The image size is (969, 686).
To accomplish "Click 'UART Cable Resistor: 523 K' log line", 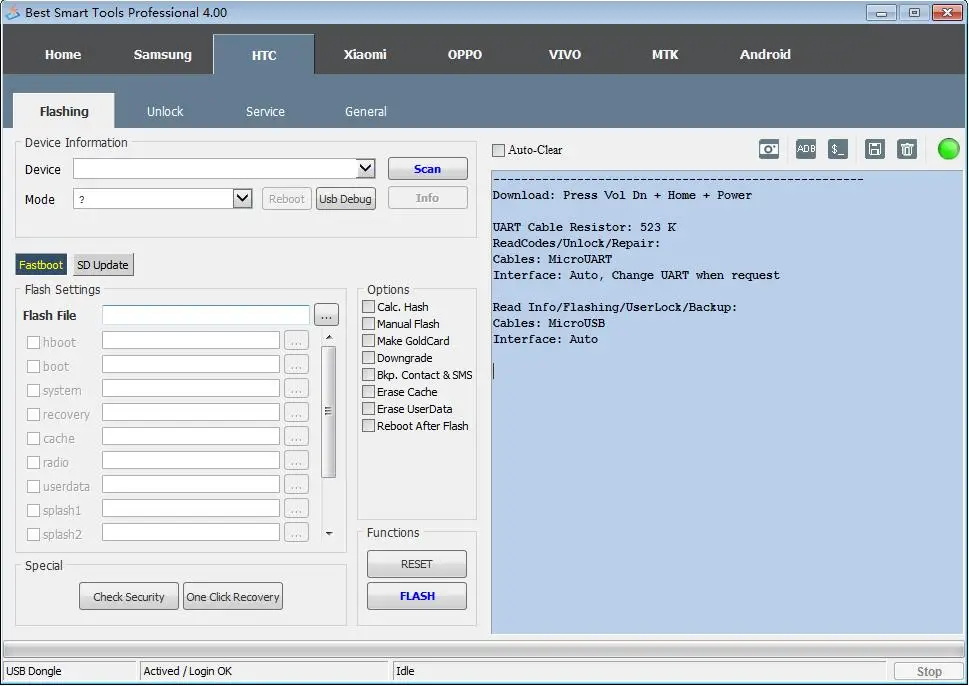I will pos(584,227).
